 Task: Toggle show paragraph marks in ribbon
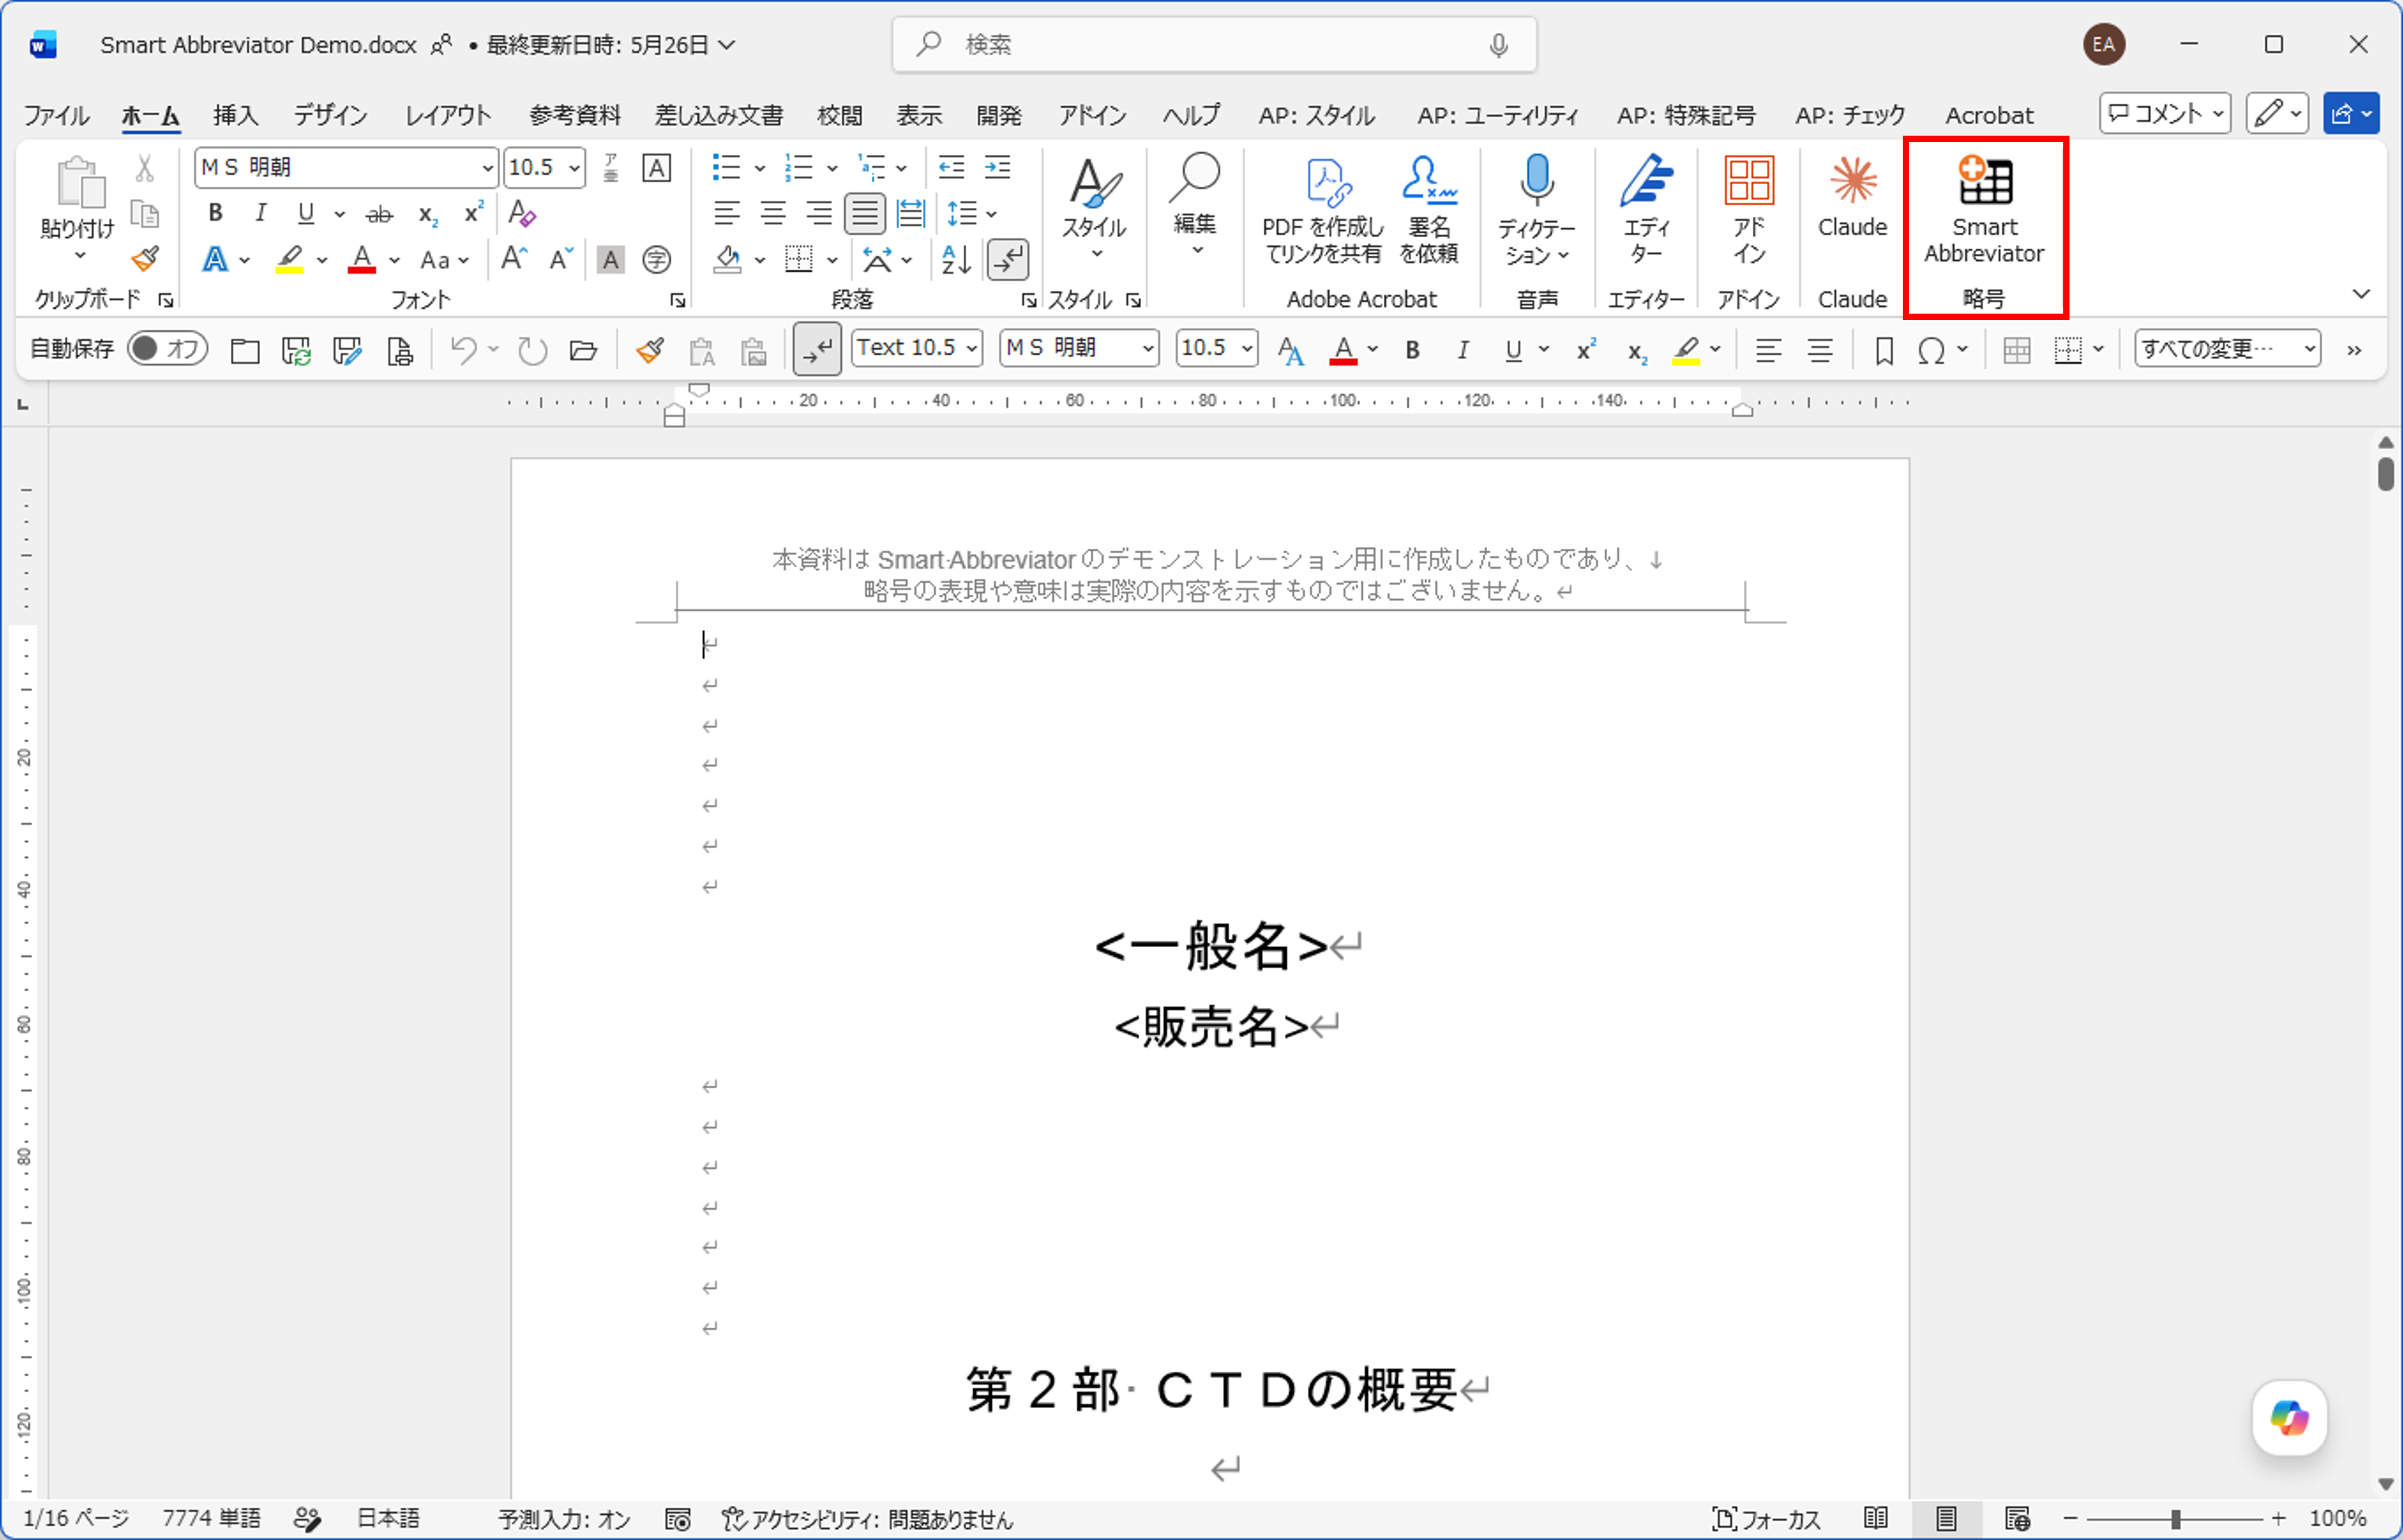click(1008, 260)
